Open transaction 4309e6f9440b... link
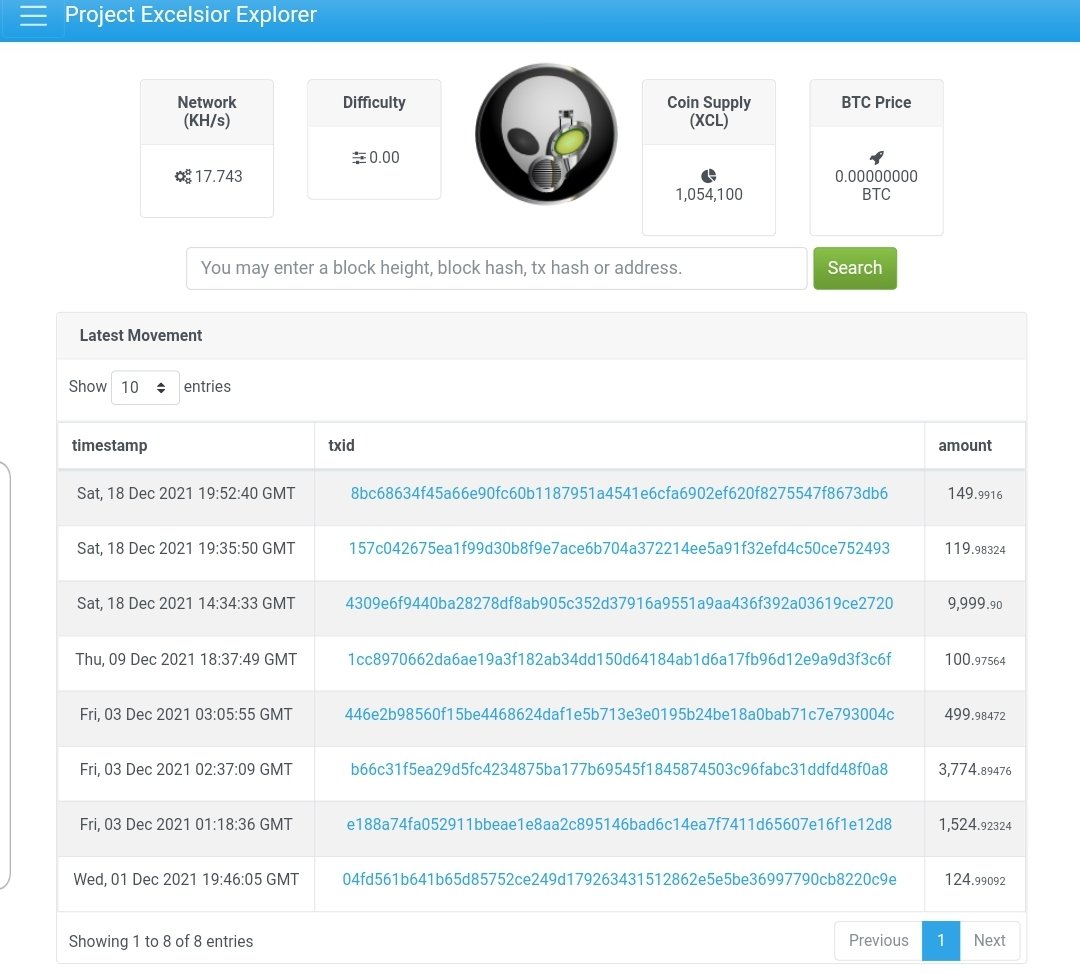 [619, 604]
